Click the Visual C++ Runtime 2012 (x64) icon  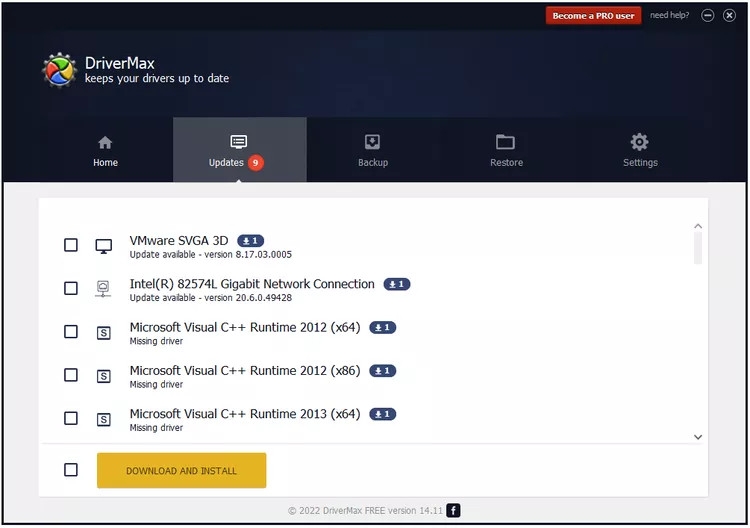coord(103,332)
